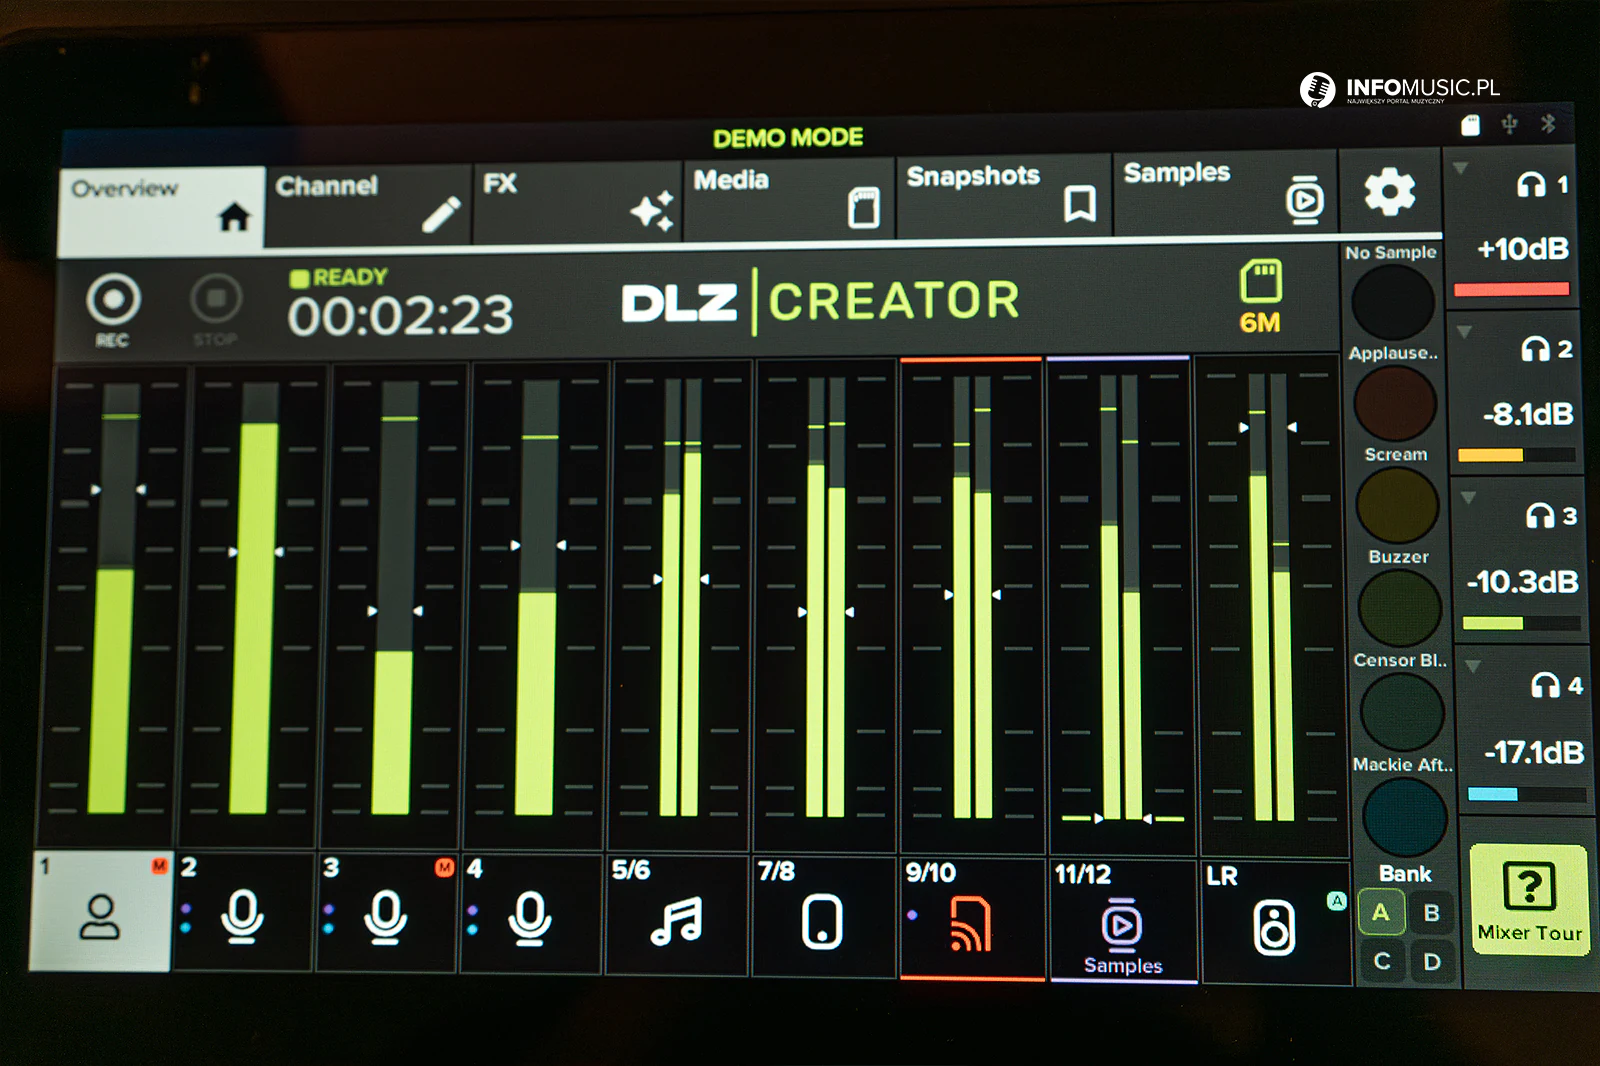Open the FX tab
Viewport: 1600px width, 1066px height.
[x=577, y=203]
